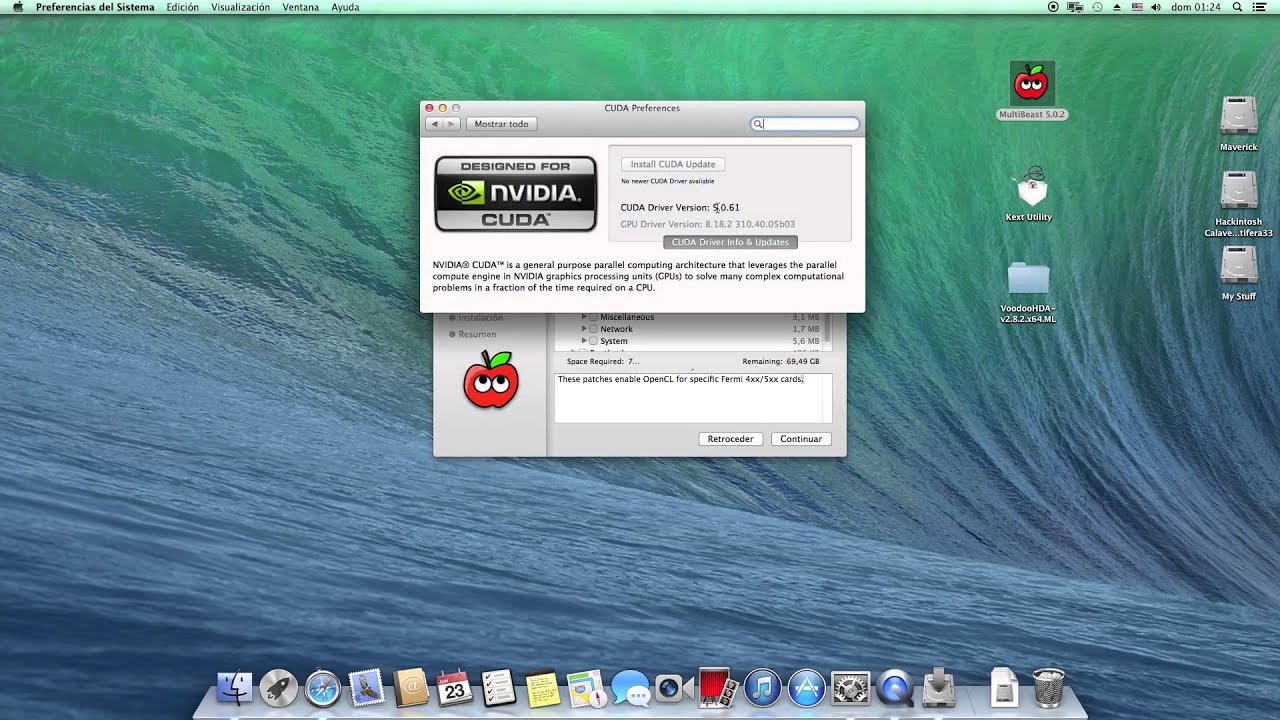This screenshot has height=720, width=1280.
Task: Open Kext Utility desktop icon
Action: tap(1030, 187)
